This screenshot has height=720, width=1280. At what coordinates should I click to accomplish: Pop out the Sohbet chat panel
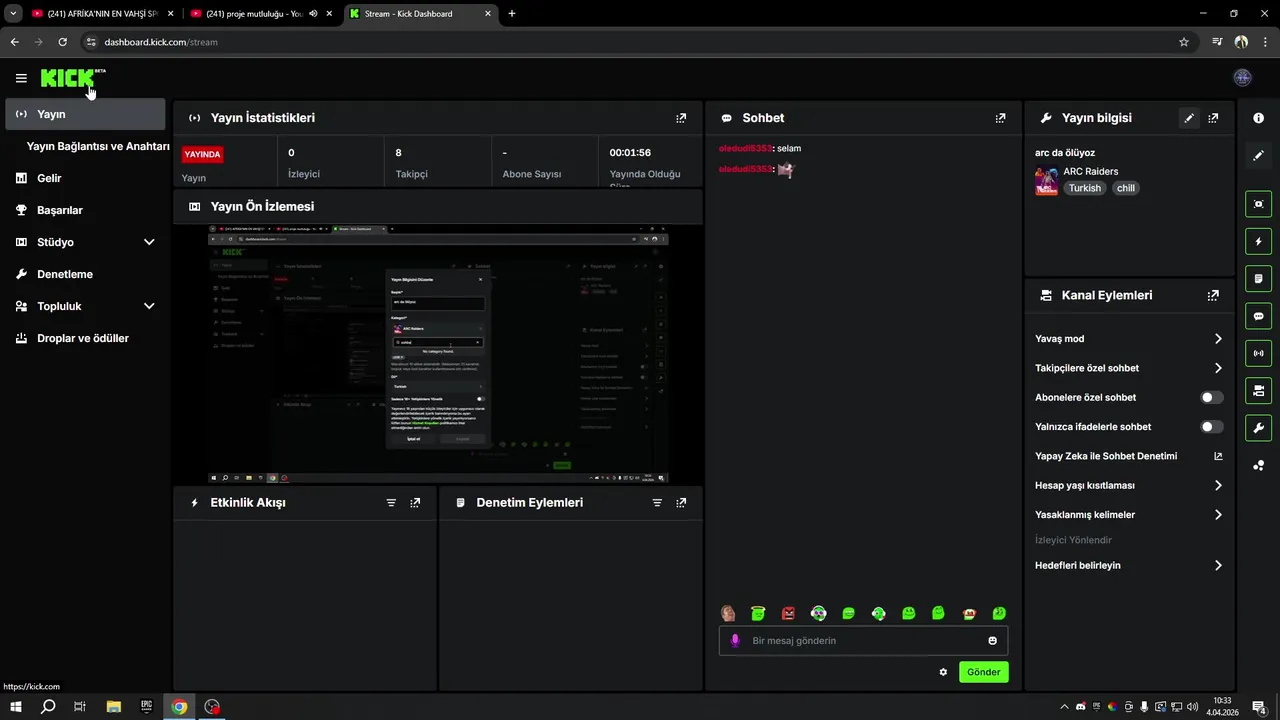pyautogui.click(x=1000, y=118)
